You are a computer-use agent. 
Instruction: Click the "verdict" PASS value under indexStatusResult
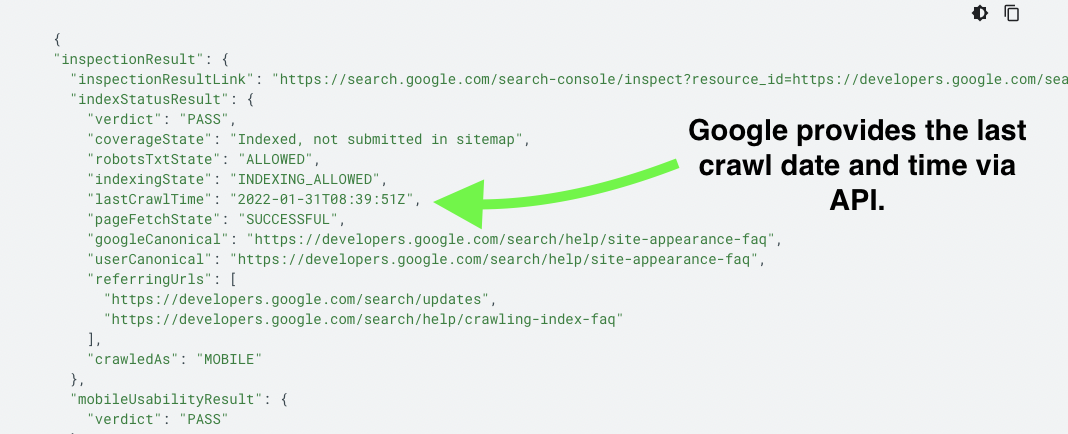[x=204, y=119]
